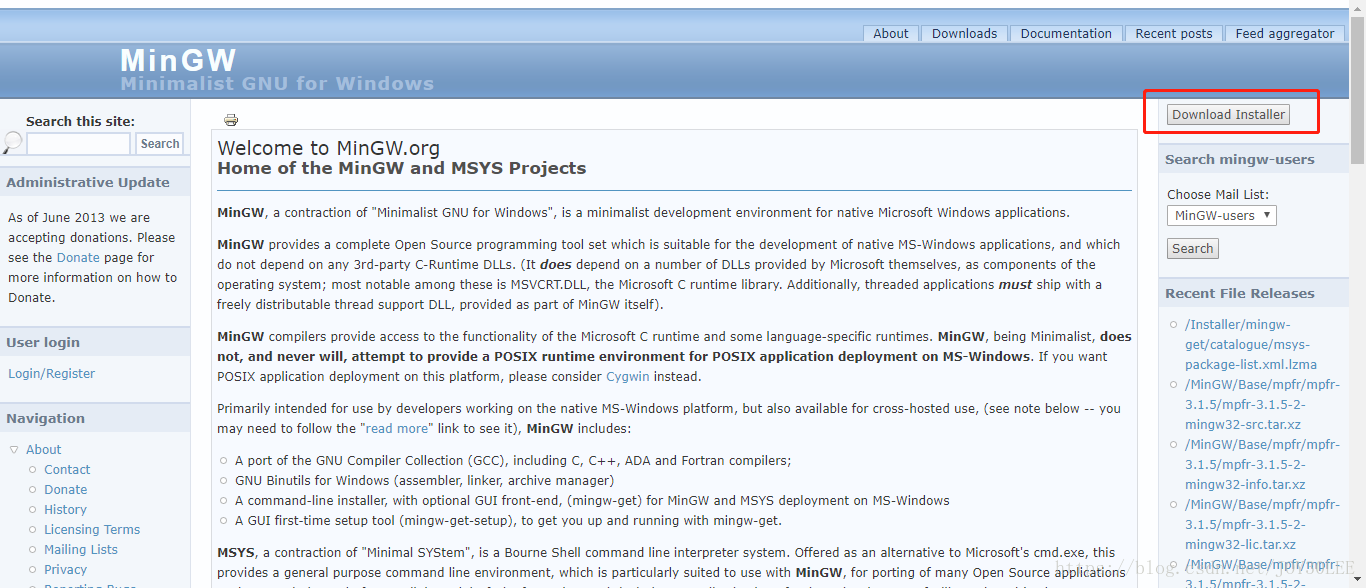This screenshot has height=588, width=1366.
Task: Click the Recent File Releases heading
Action: coord(1240,293)
